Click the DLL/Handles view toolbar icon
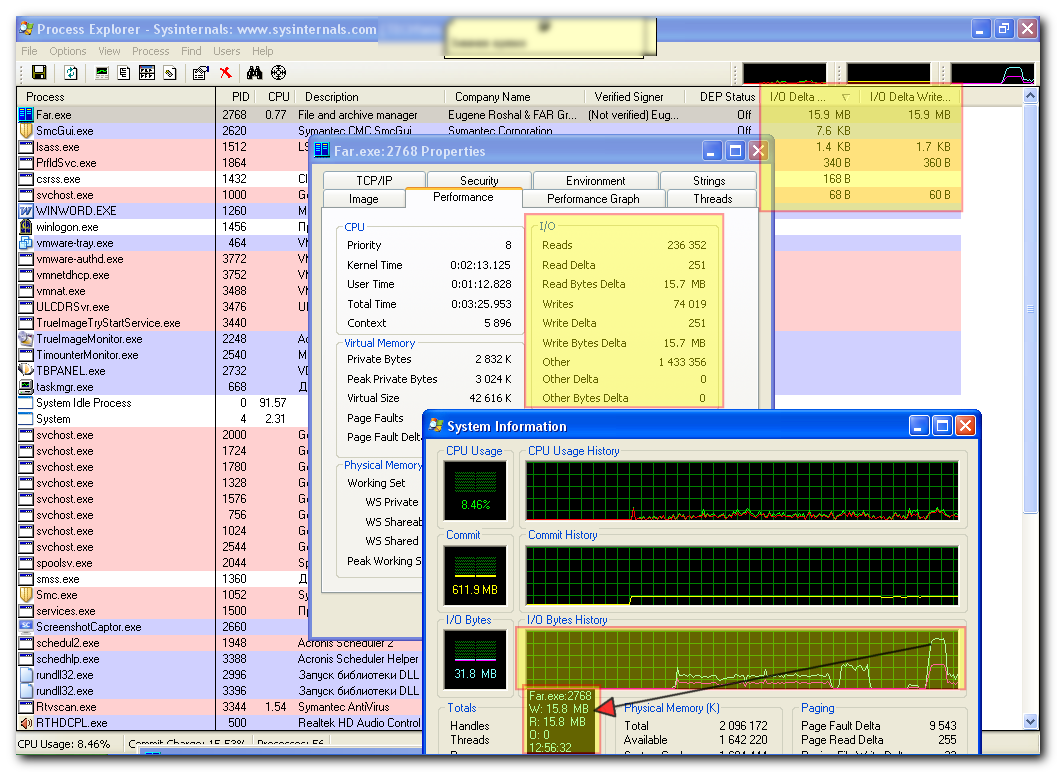 pos(170,73)
